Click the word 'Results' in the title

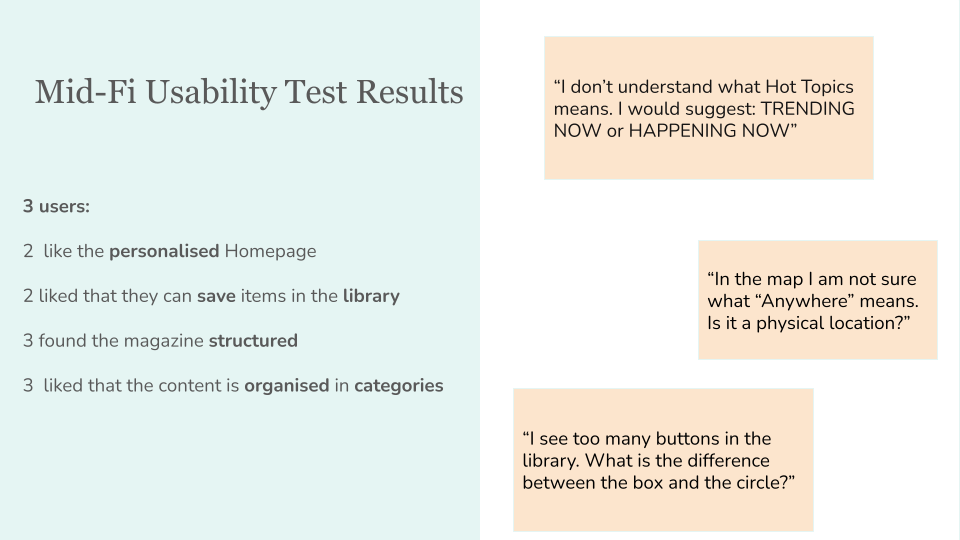click(x=410, y=92)
